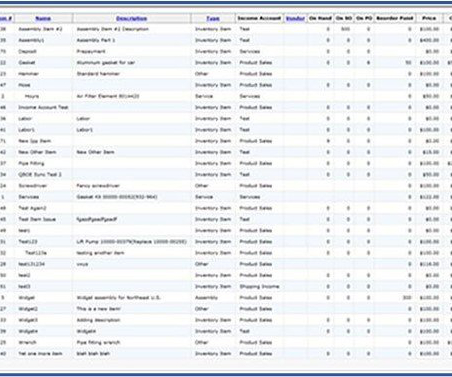Image resolution: width=452 pixels, height=377 pixels.
Task: Sort items by Description column header
Action: coord(132,18)
